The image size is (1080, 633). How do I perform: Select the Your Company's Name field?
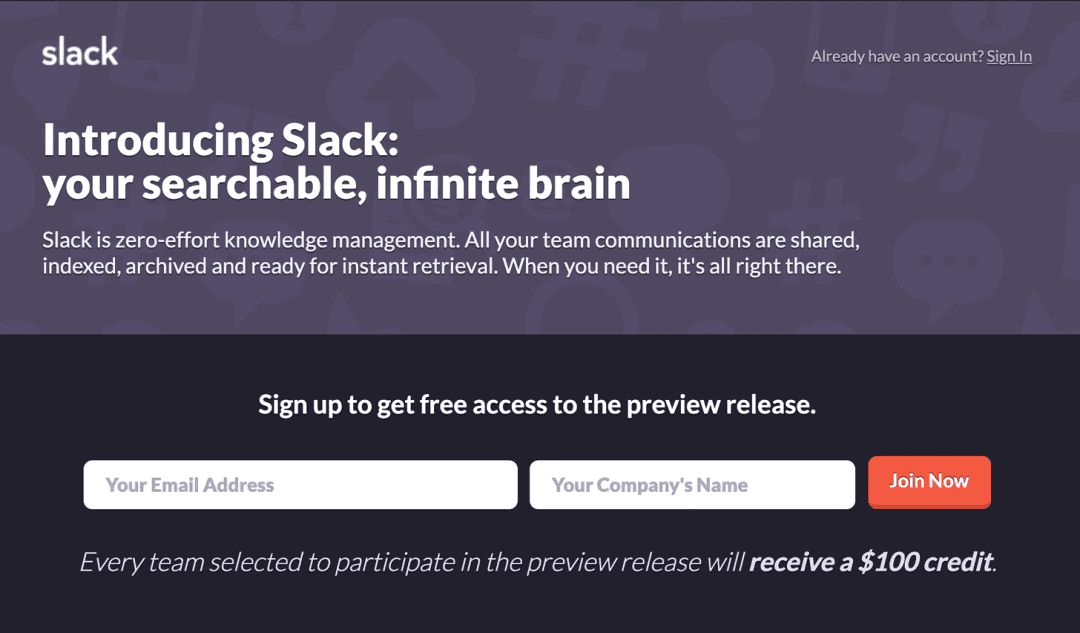pyautogui.click(x=692, y=485)
